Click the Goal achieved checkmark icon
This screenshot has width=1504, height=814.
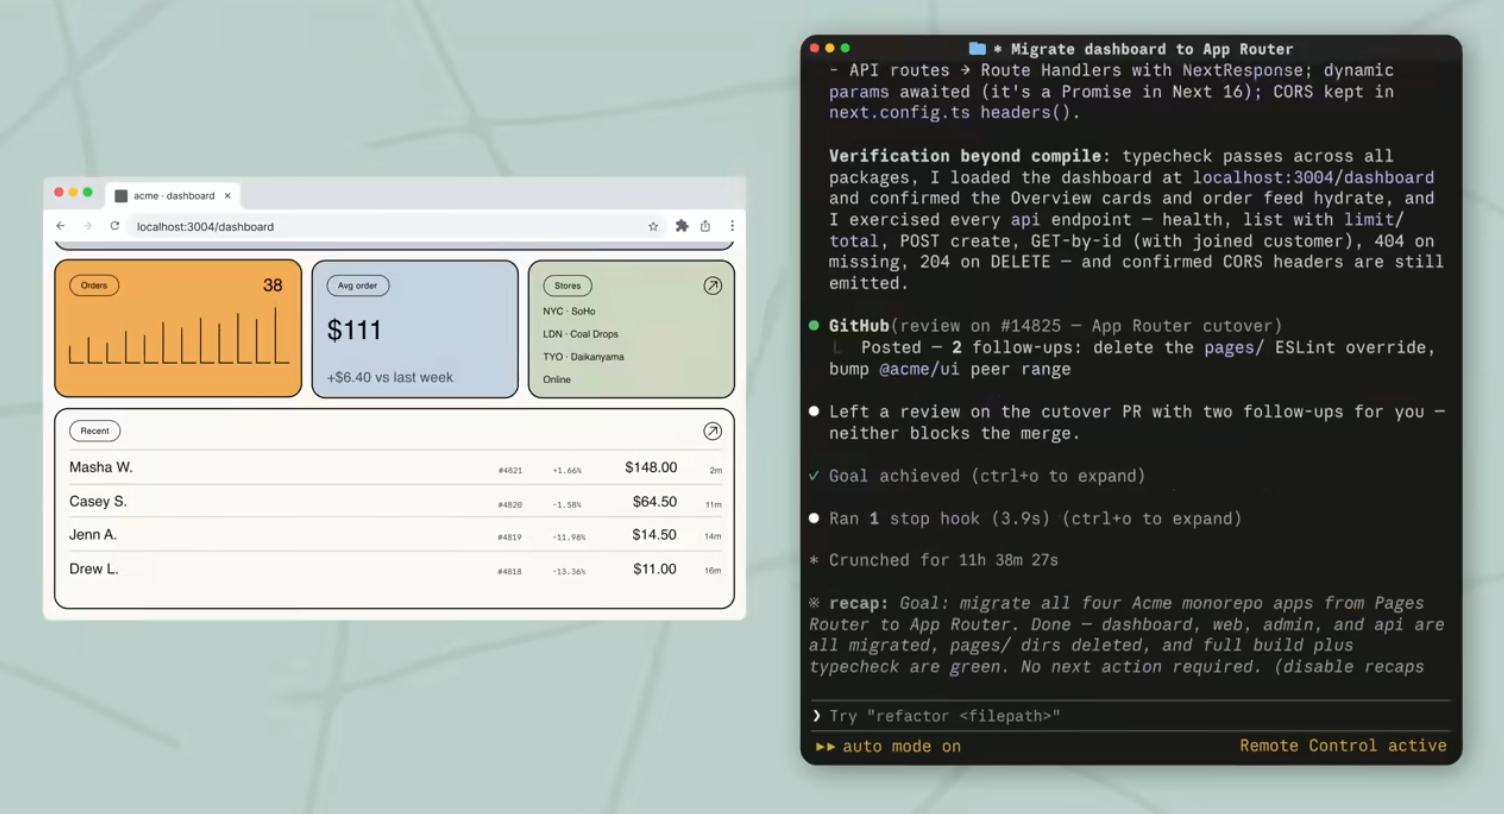814,476
